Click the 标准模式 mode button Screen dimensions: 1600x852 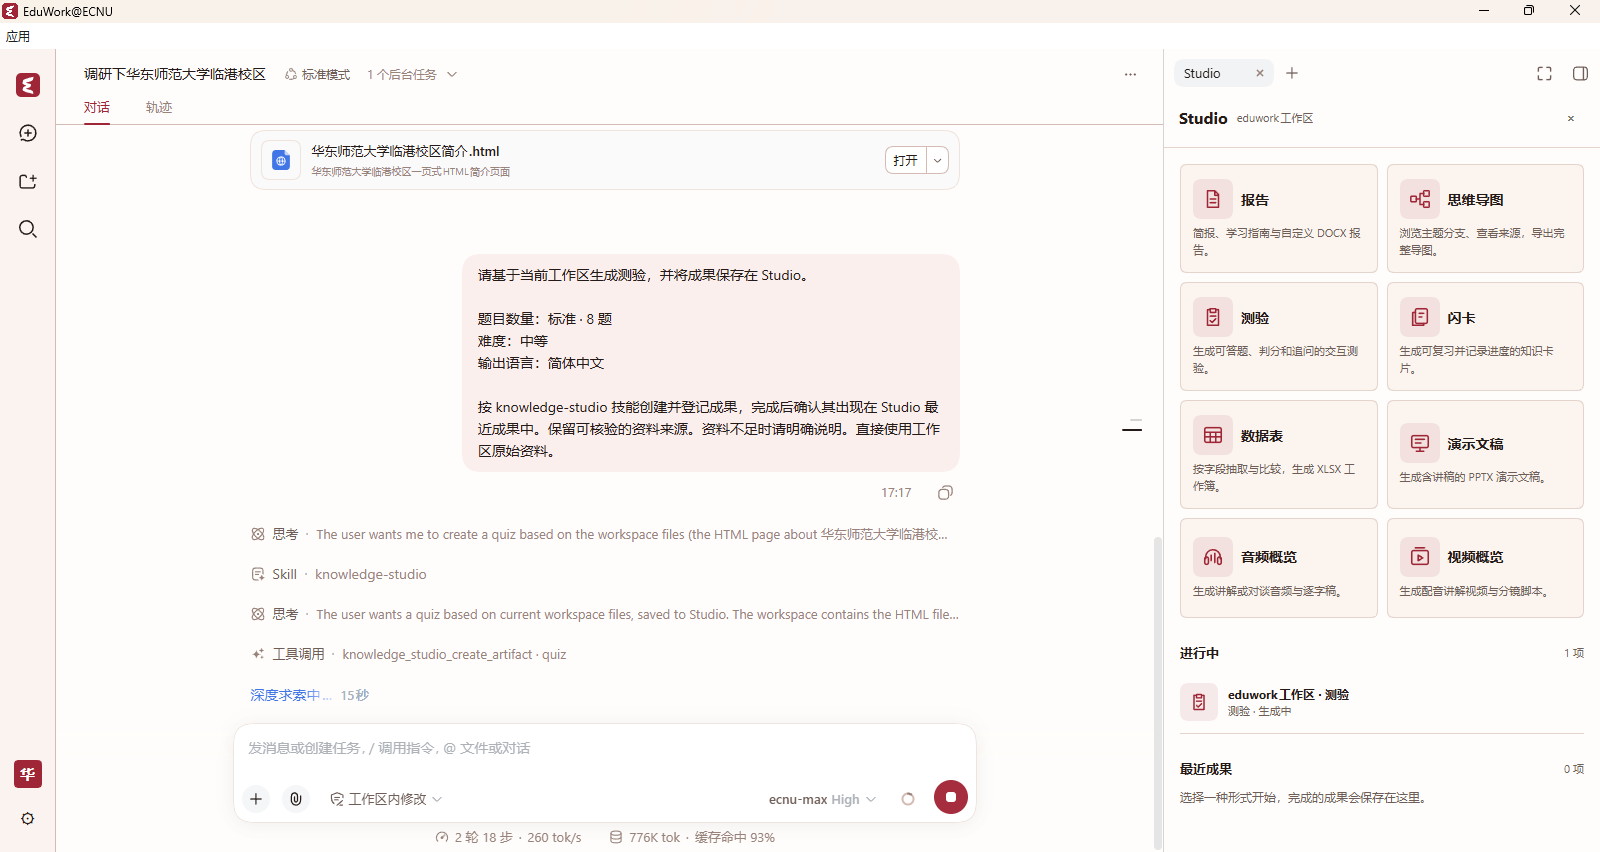[x=318, y=74]
